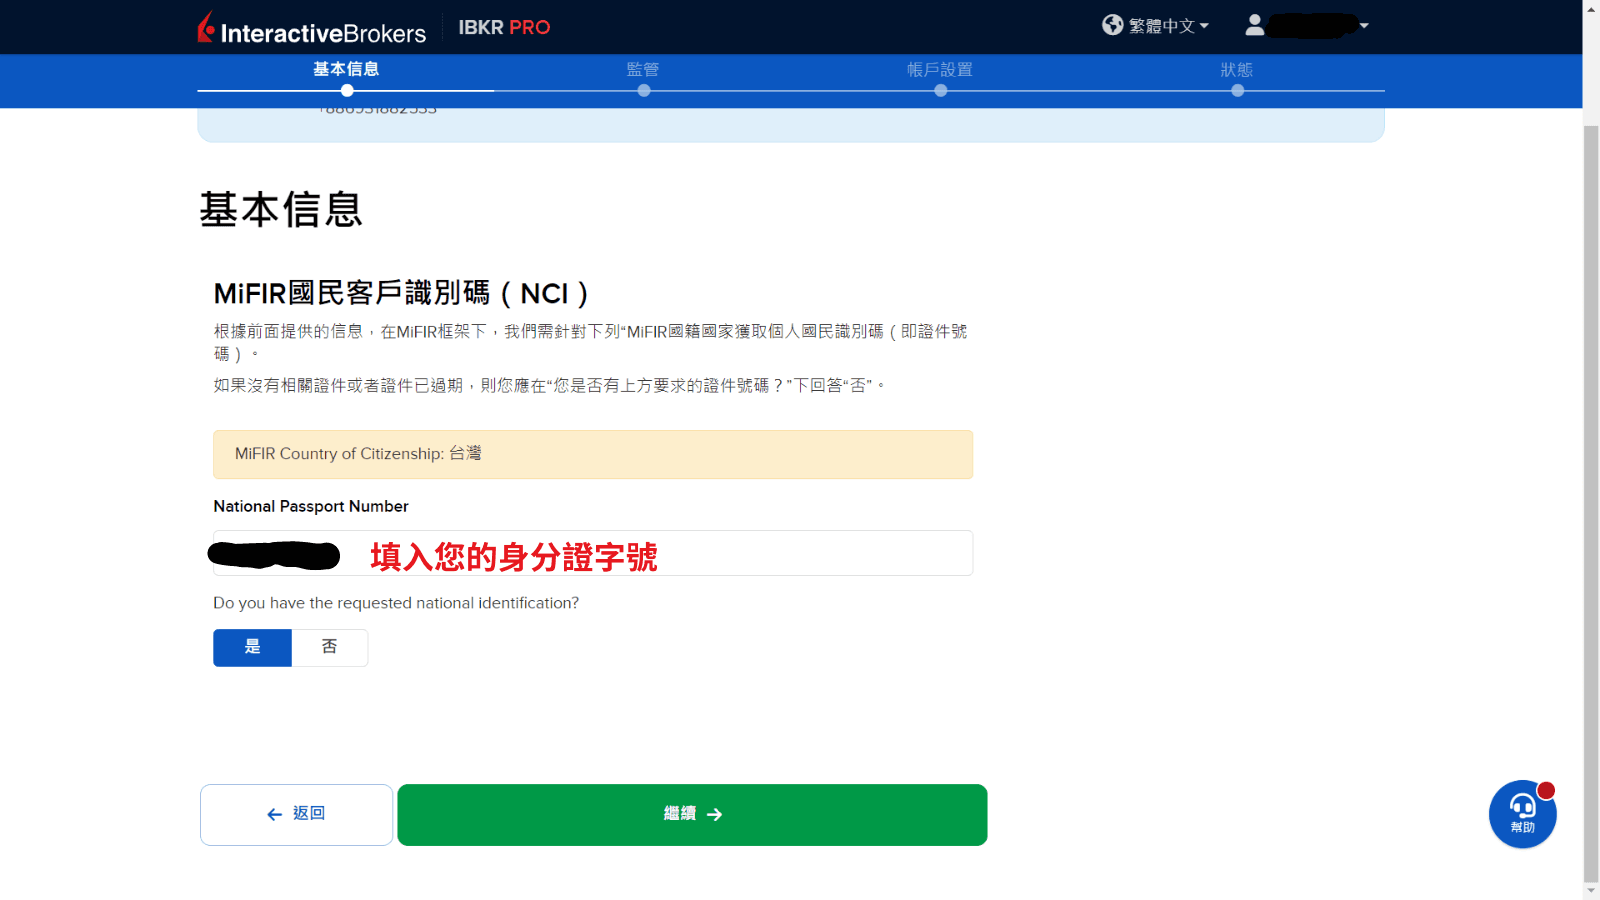Expand the account name dropdown
Viewport: 1600px width, 900px height.
click(1362, 25)
